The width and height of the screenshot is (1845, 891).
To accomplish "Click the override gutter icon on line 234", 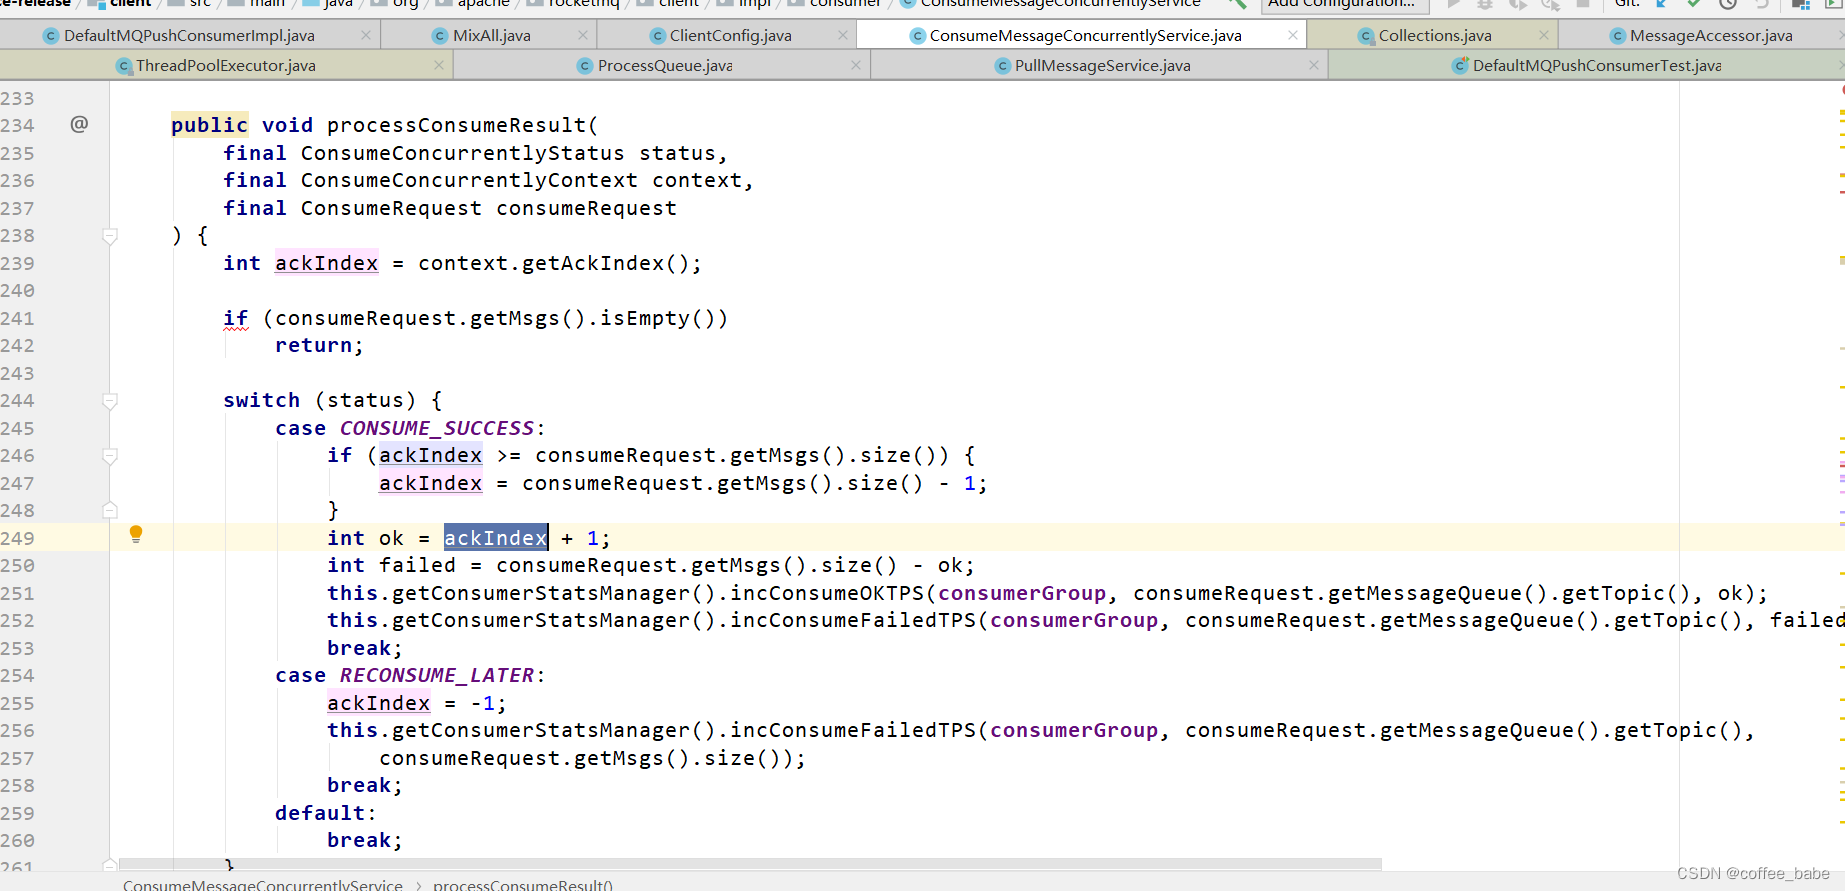I will (79, 124).
